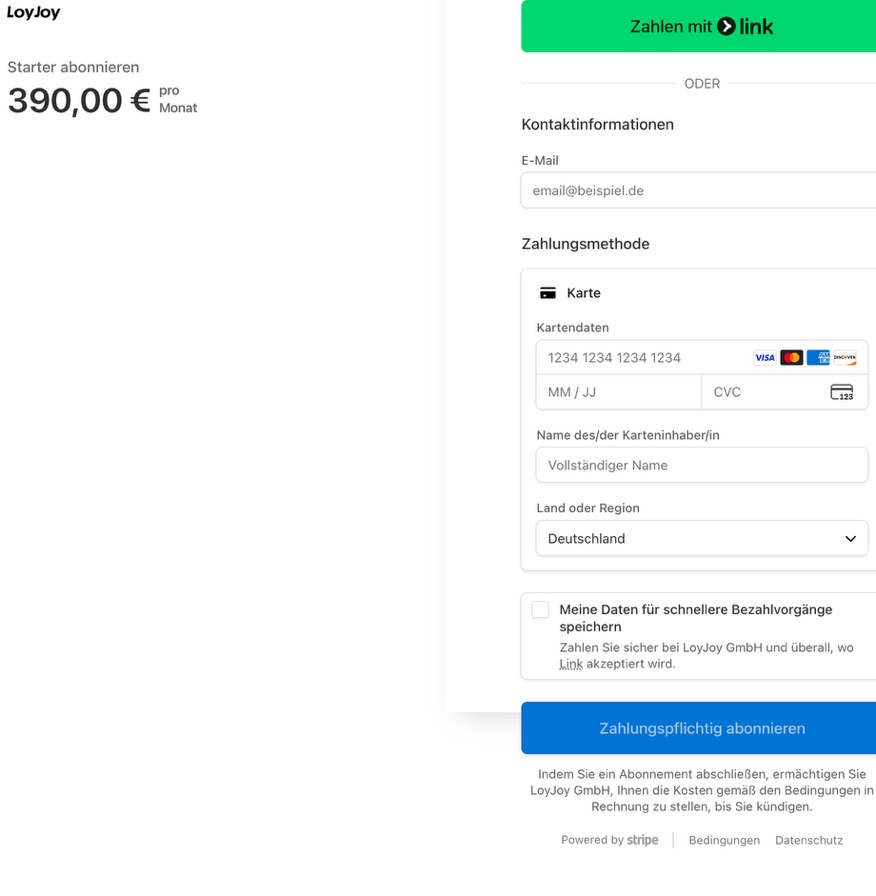Expand the Deutschland country selector
Image resolution: width=876 pixels, height=896 pixels.
click(701, 538)
